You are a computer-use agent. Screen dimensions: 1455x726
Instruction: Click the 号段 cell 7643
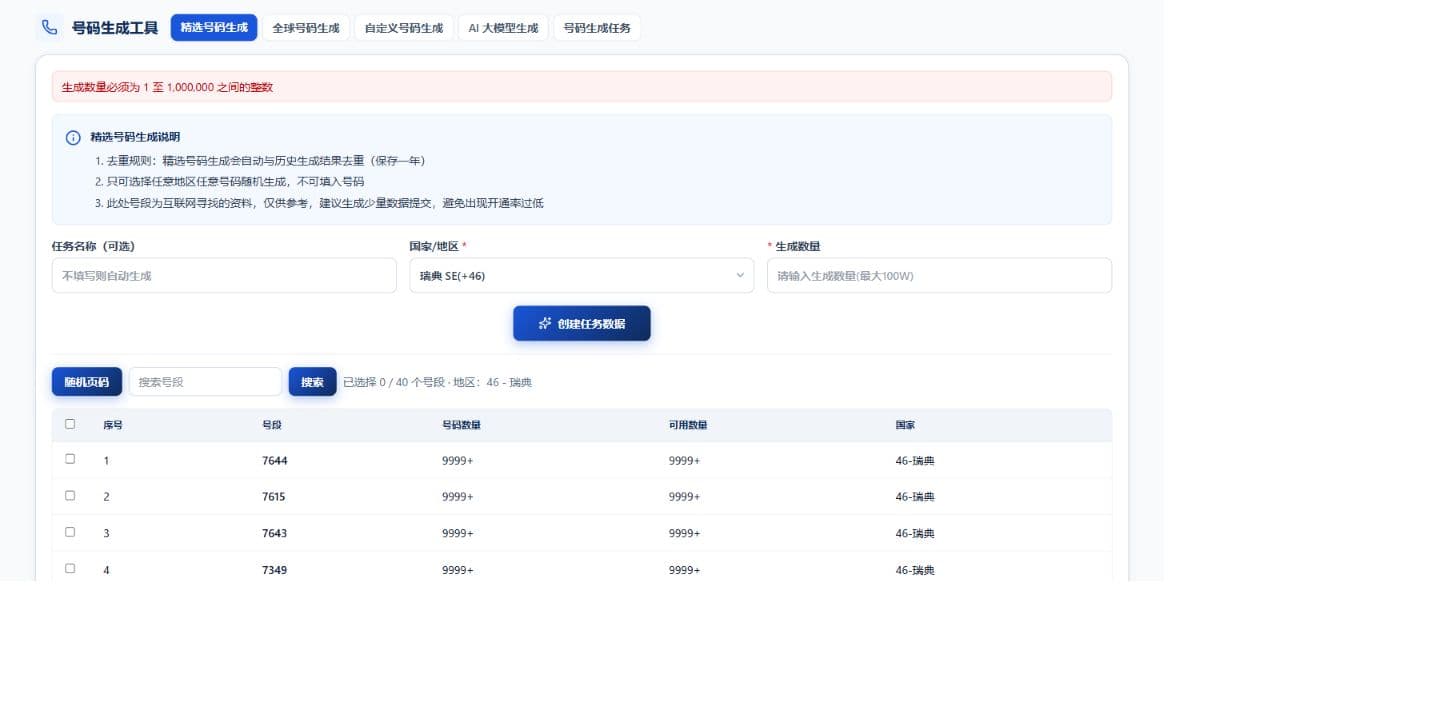275,533
